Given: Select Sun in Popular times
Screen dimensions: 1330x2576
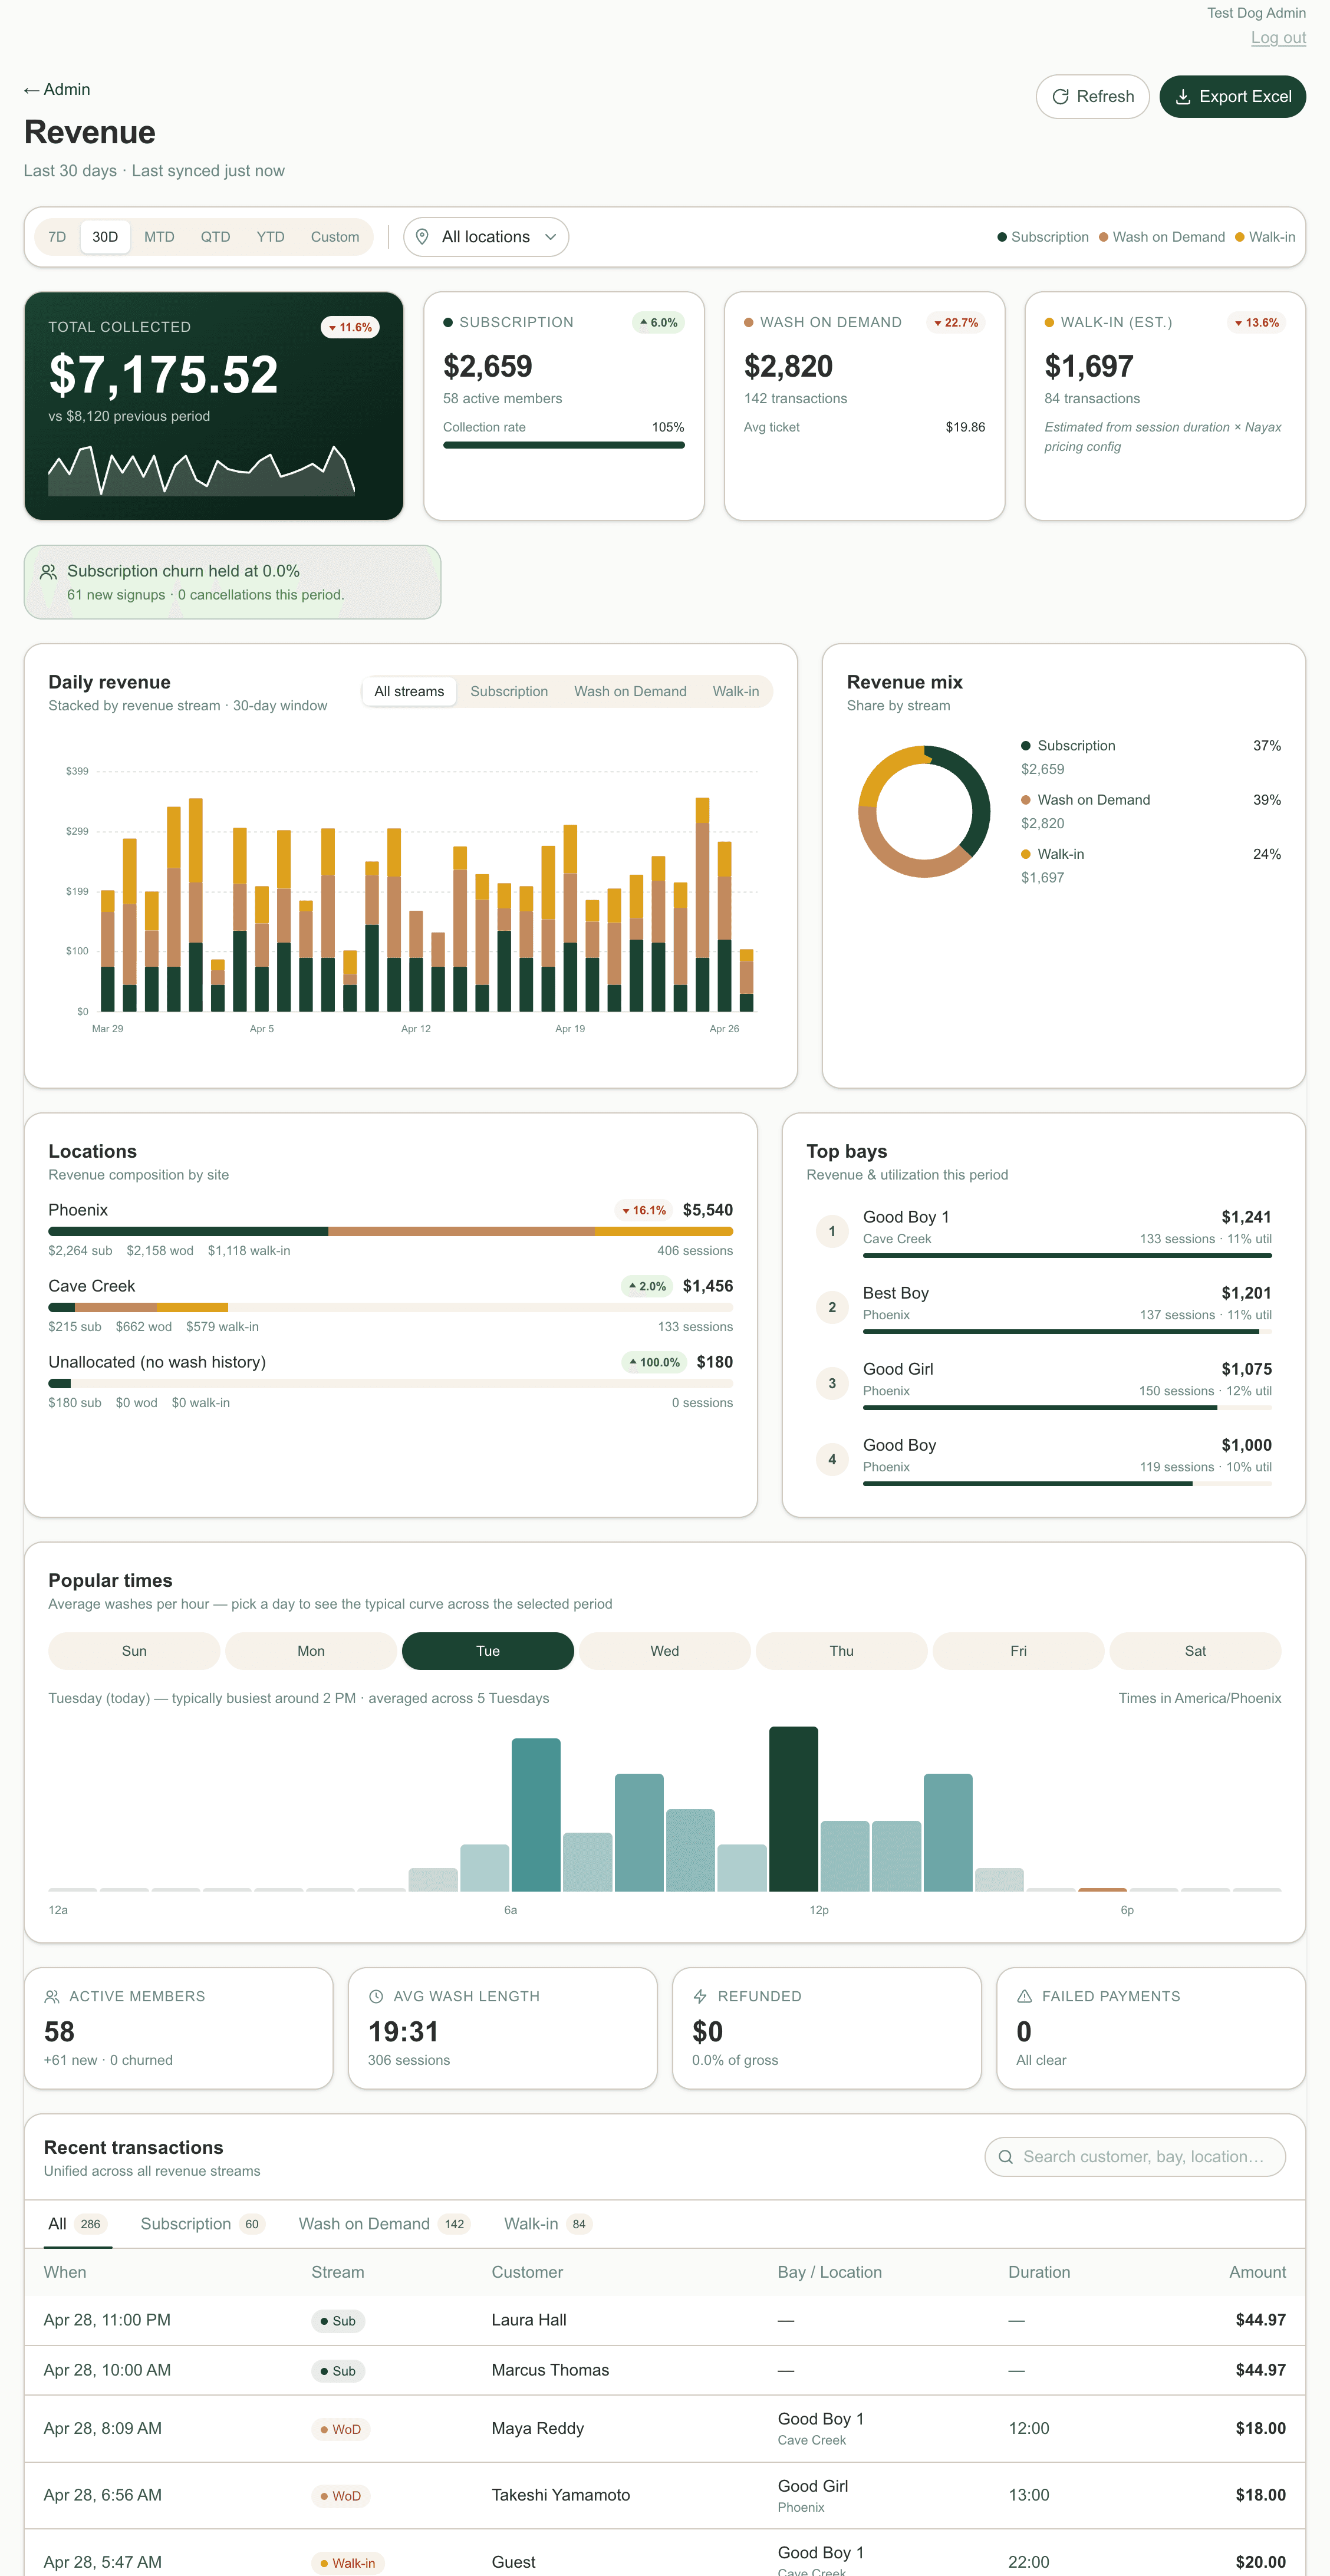Looking at the screenshot, I should tap(134, 1651).
